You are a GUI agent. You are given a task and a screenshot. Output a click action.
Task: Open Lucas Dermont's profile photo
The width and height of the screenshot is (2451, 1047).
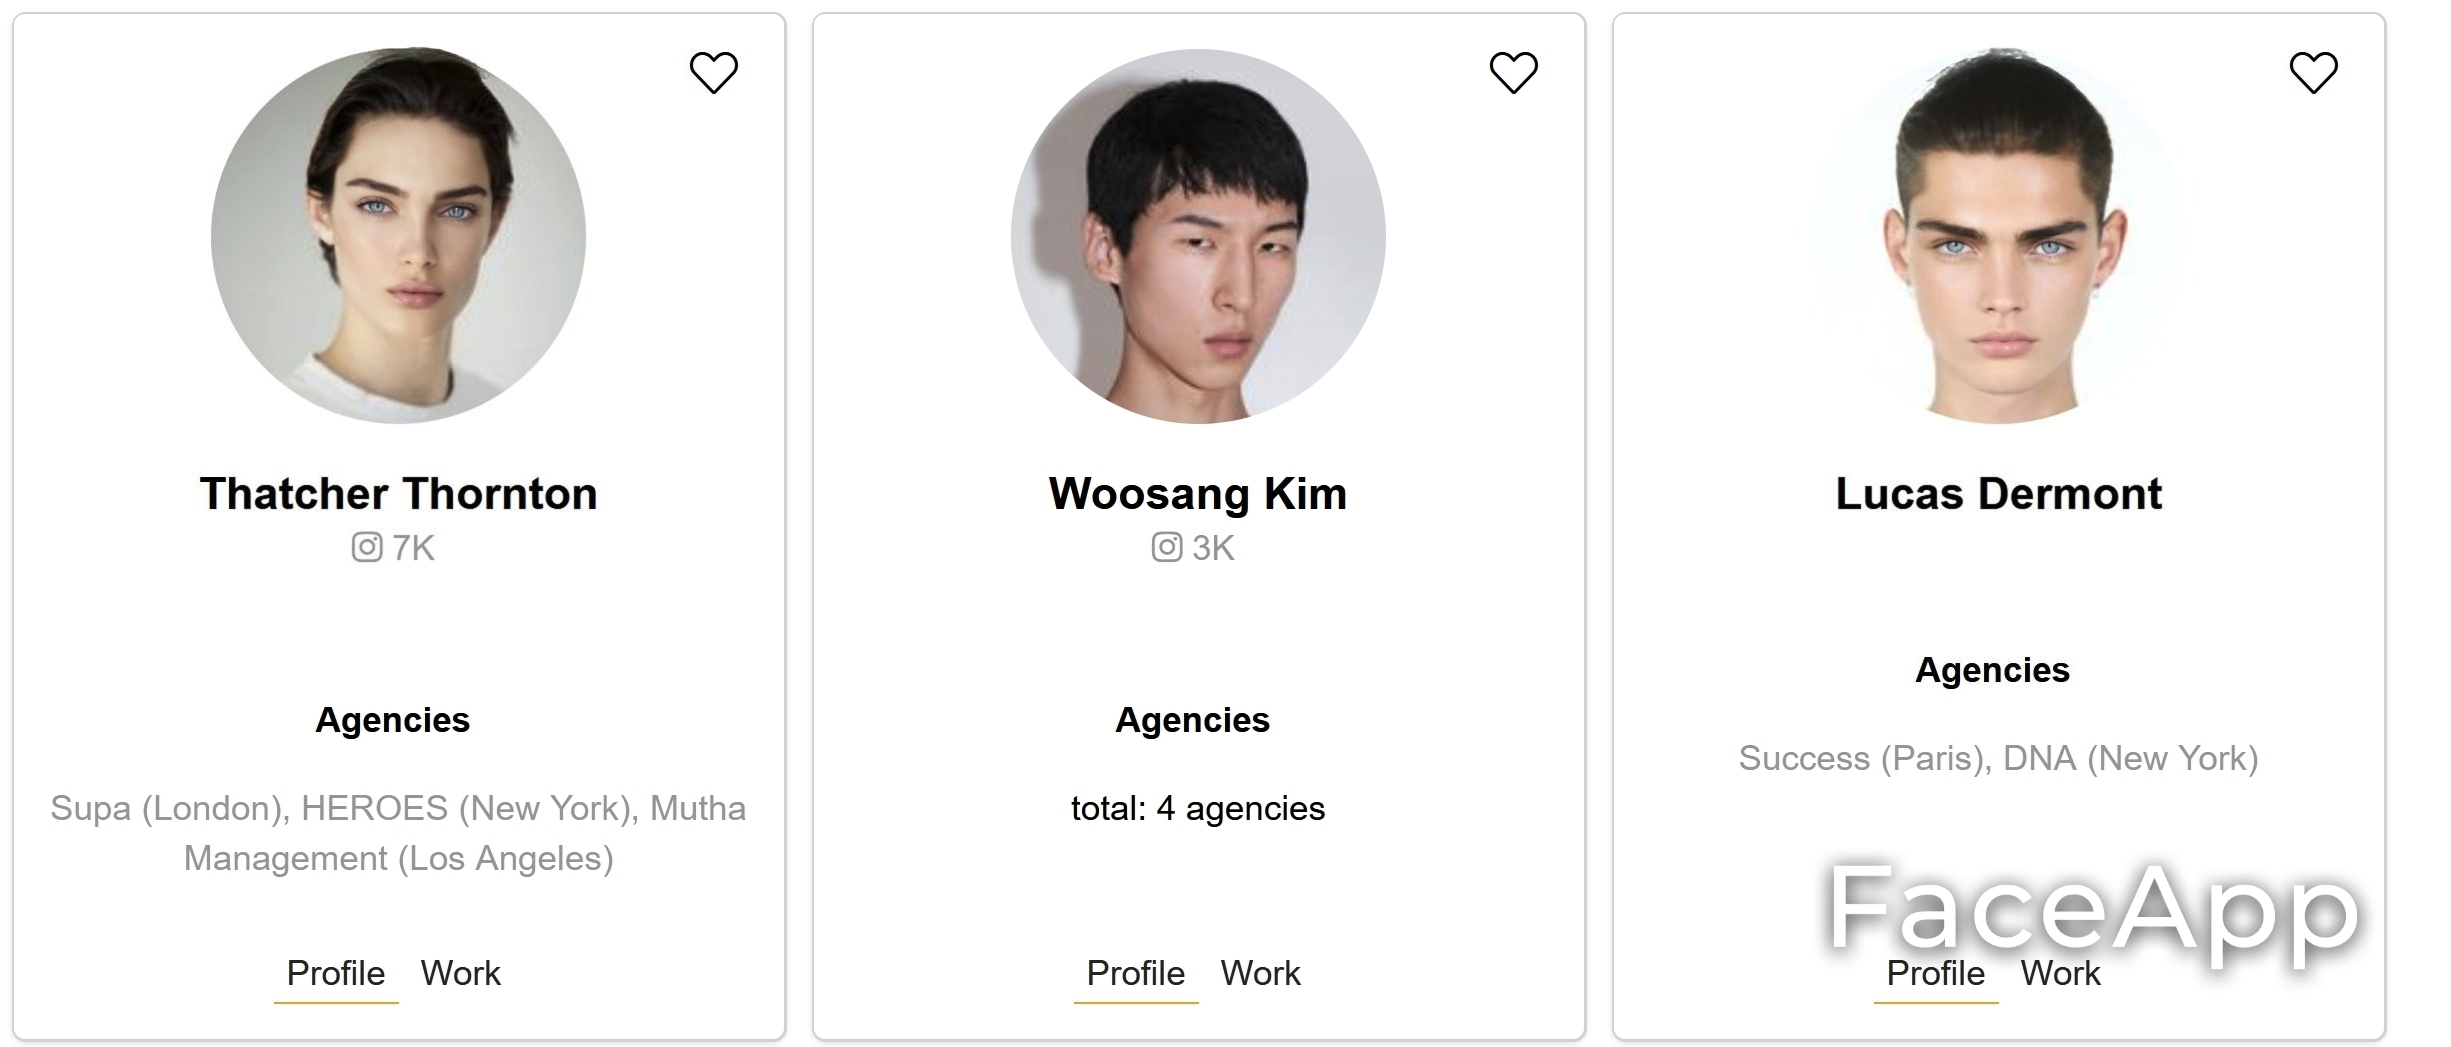click(x=1998, y=236)
